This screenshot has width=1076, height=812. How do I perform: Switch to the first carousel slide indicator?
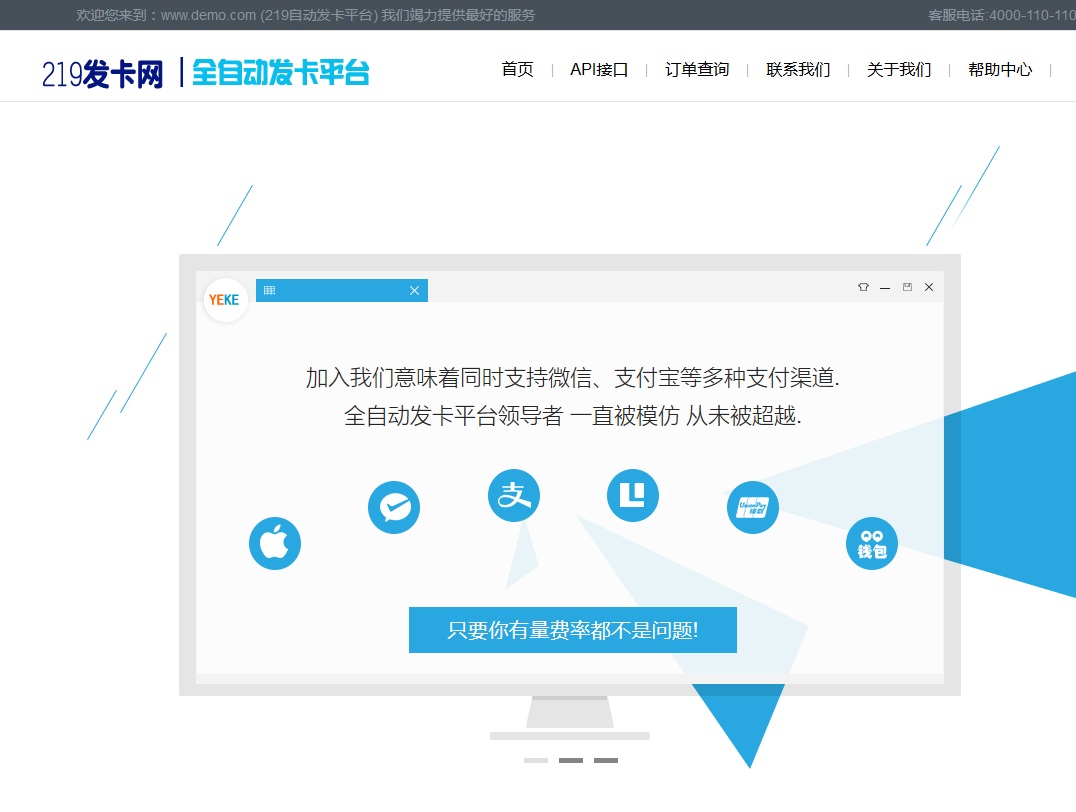(x=536, y=760)
